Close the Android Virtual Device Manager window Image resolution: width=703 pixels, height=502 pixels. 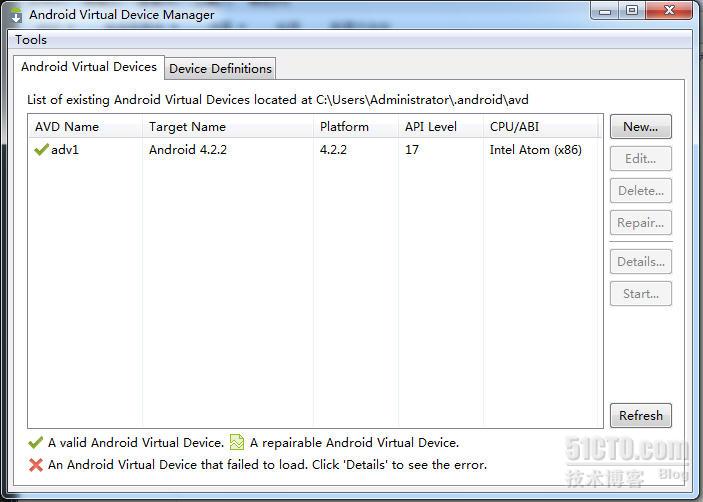[x=669, y=11]
